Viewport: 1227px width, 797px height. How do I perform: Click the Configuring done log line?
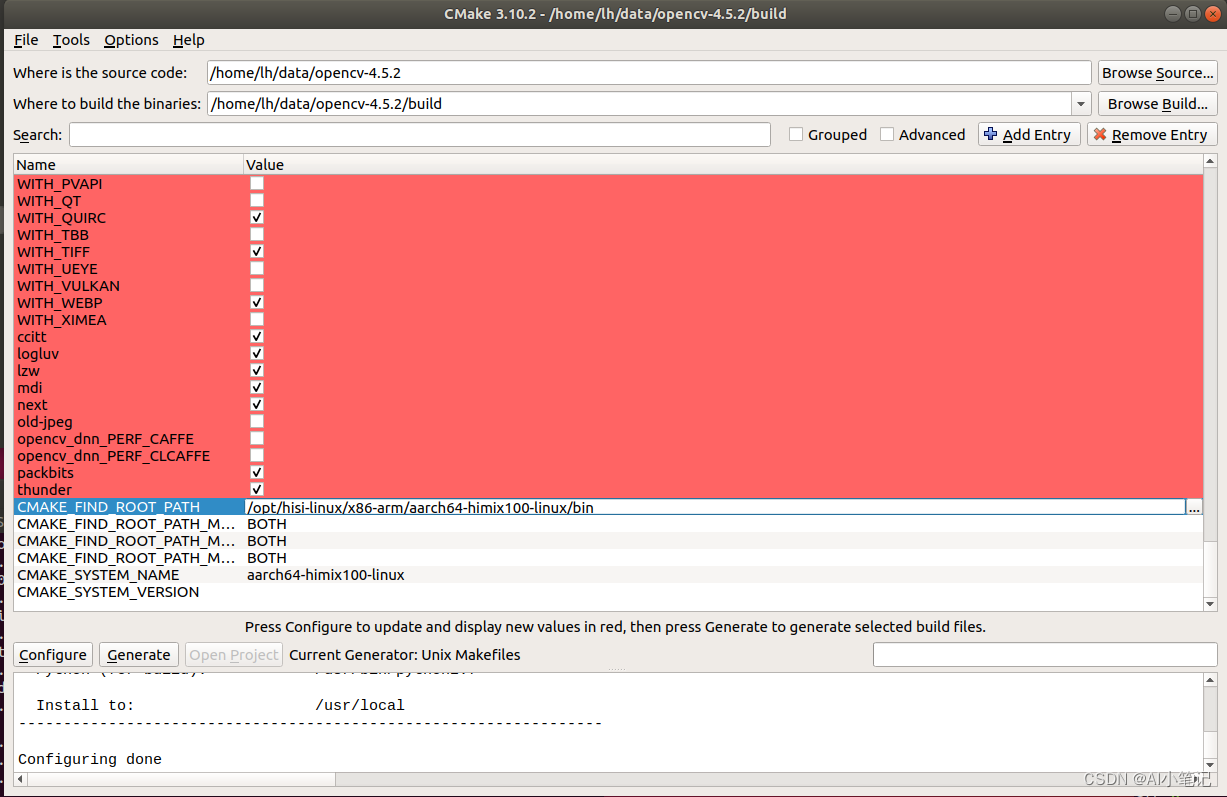pos(90,760)
